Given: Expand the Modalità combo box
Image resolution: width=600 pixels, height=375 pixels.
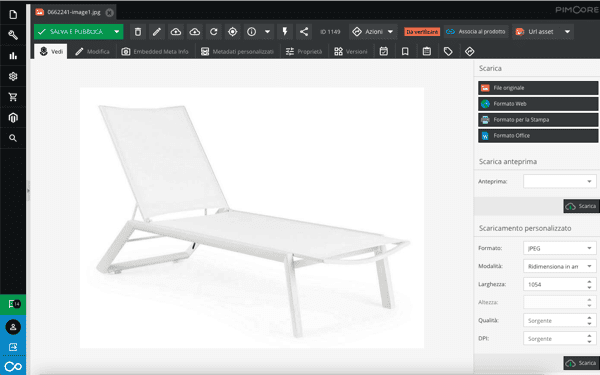Looking at the screenshot, I should 559,266.
